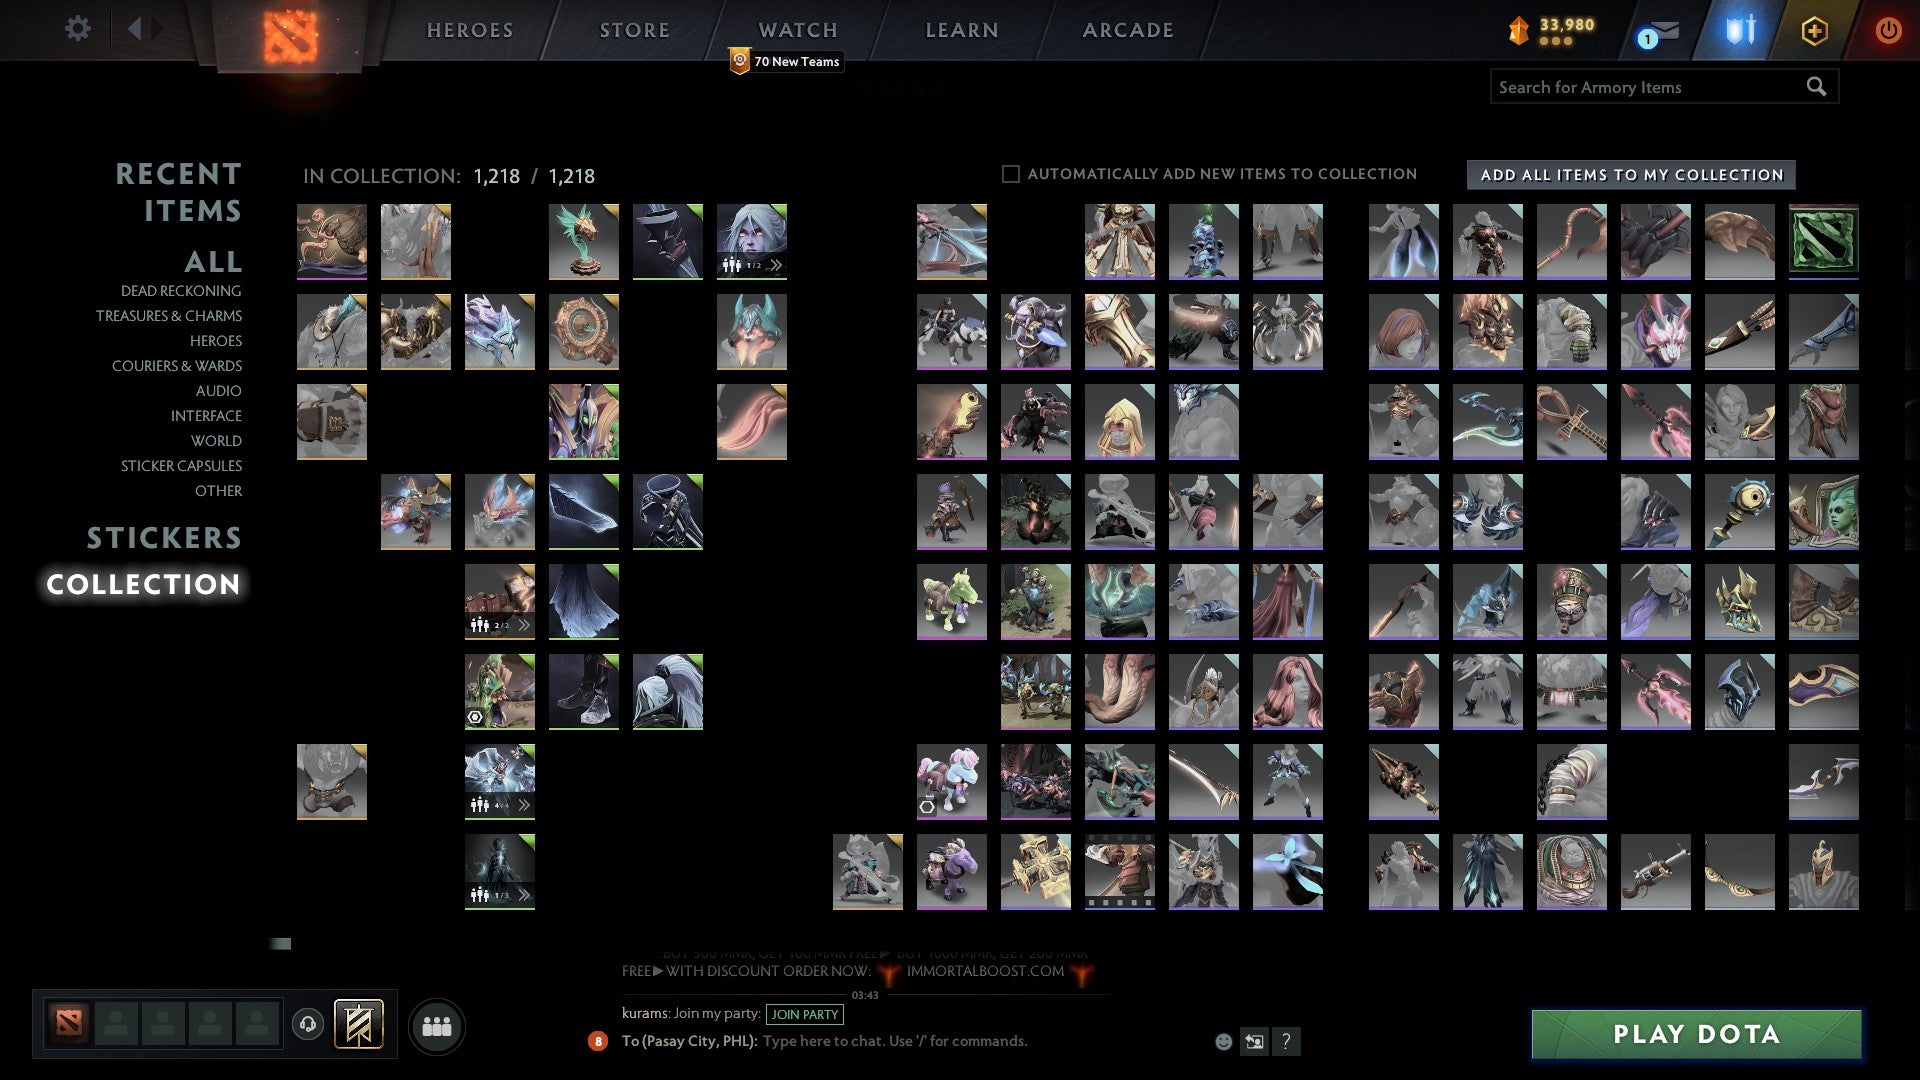Click the guild banner icon
Screen dimensions: 1920x1080
pyautogui.click(x=358, y=1024)
